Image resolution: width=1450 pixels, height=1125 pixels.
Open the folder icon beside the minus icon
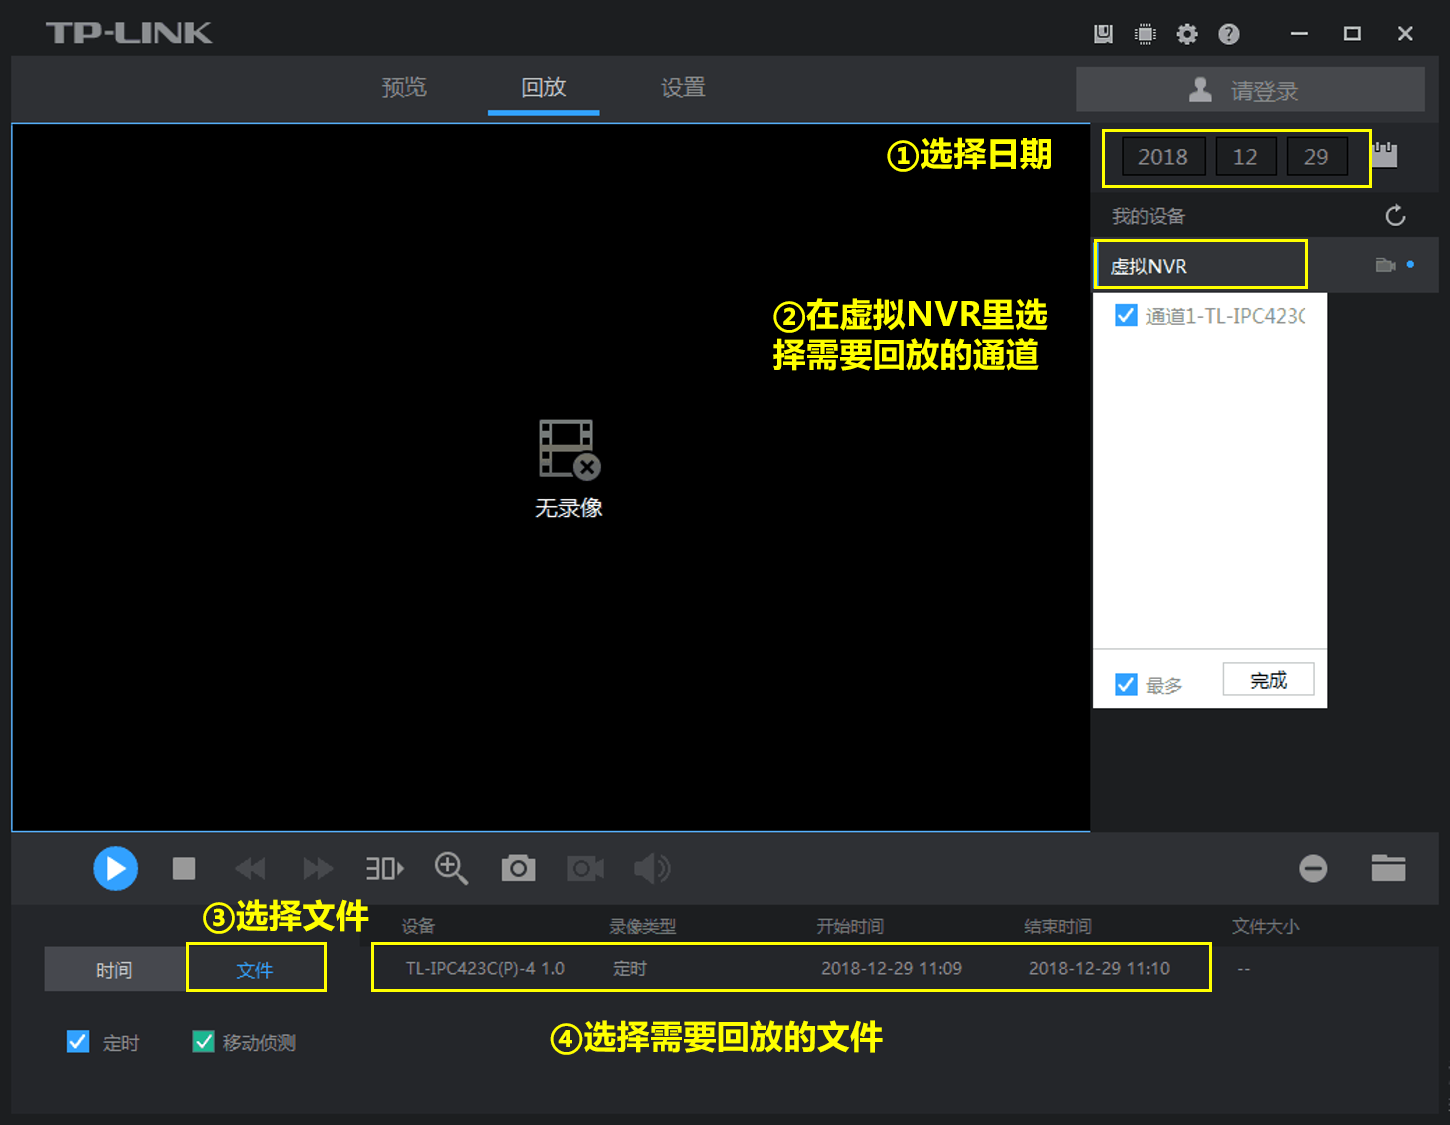(x=1388, y=868)
